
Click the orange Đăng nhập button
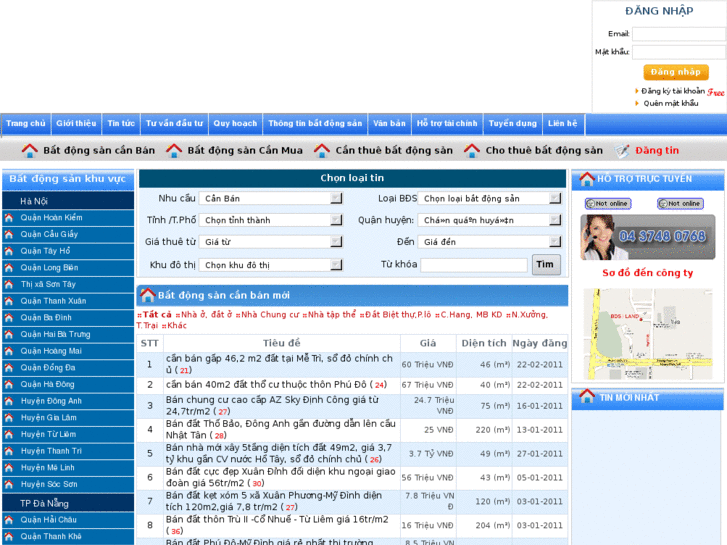(676, 72)
